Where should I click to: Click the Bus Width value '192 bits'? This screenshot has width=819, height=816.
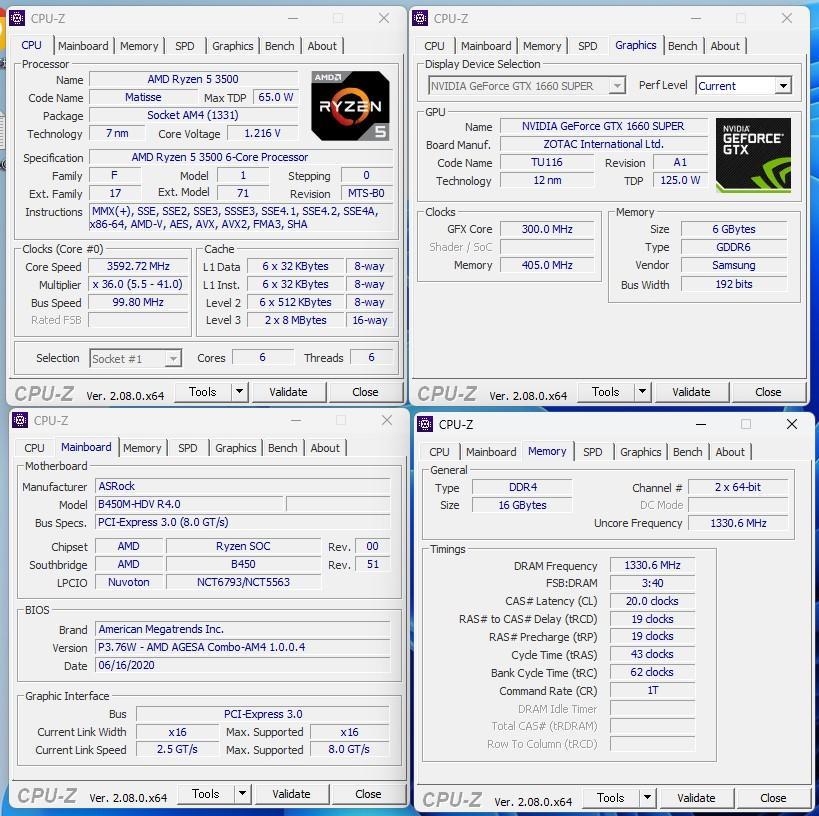coord(734,284)
